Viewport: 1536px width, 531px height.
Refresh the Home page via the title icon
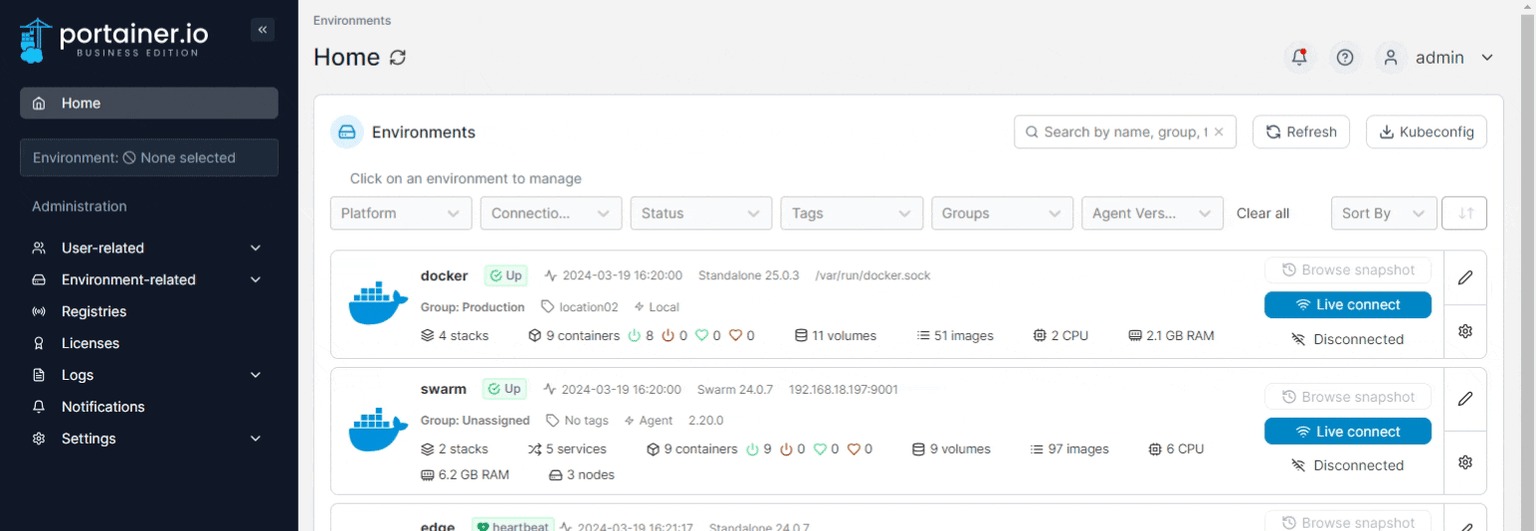(x=398, y=58)
